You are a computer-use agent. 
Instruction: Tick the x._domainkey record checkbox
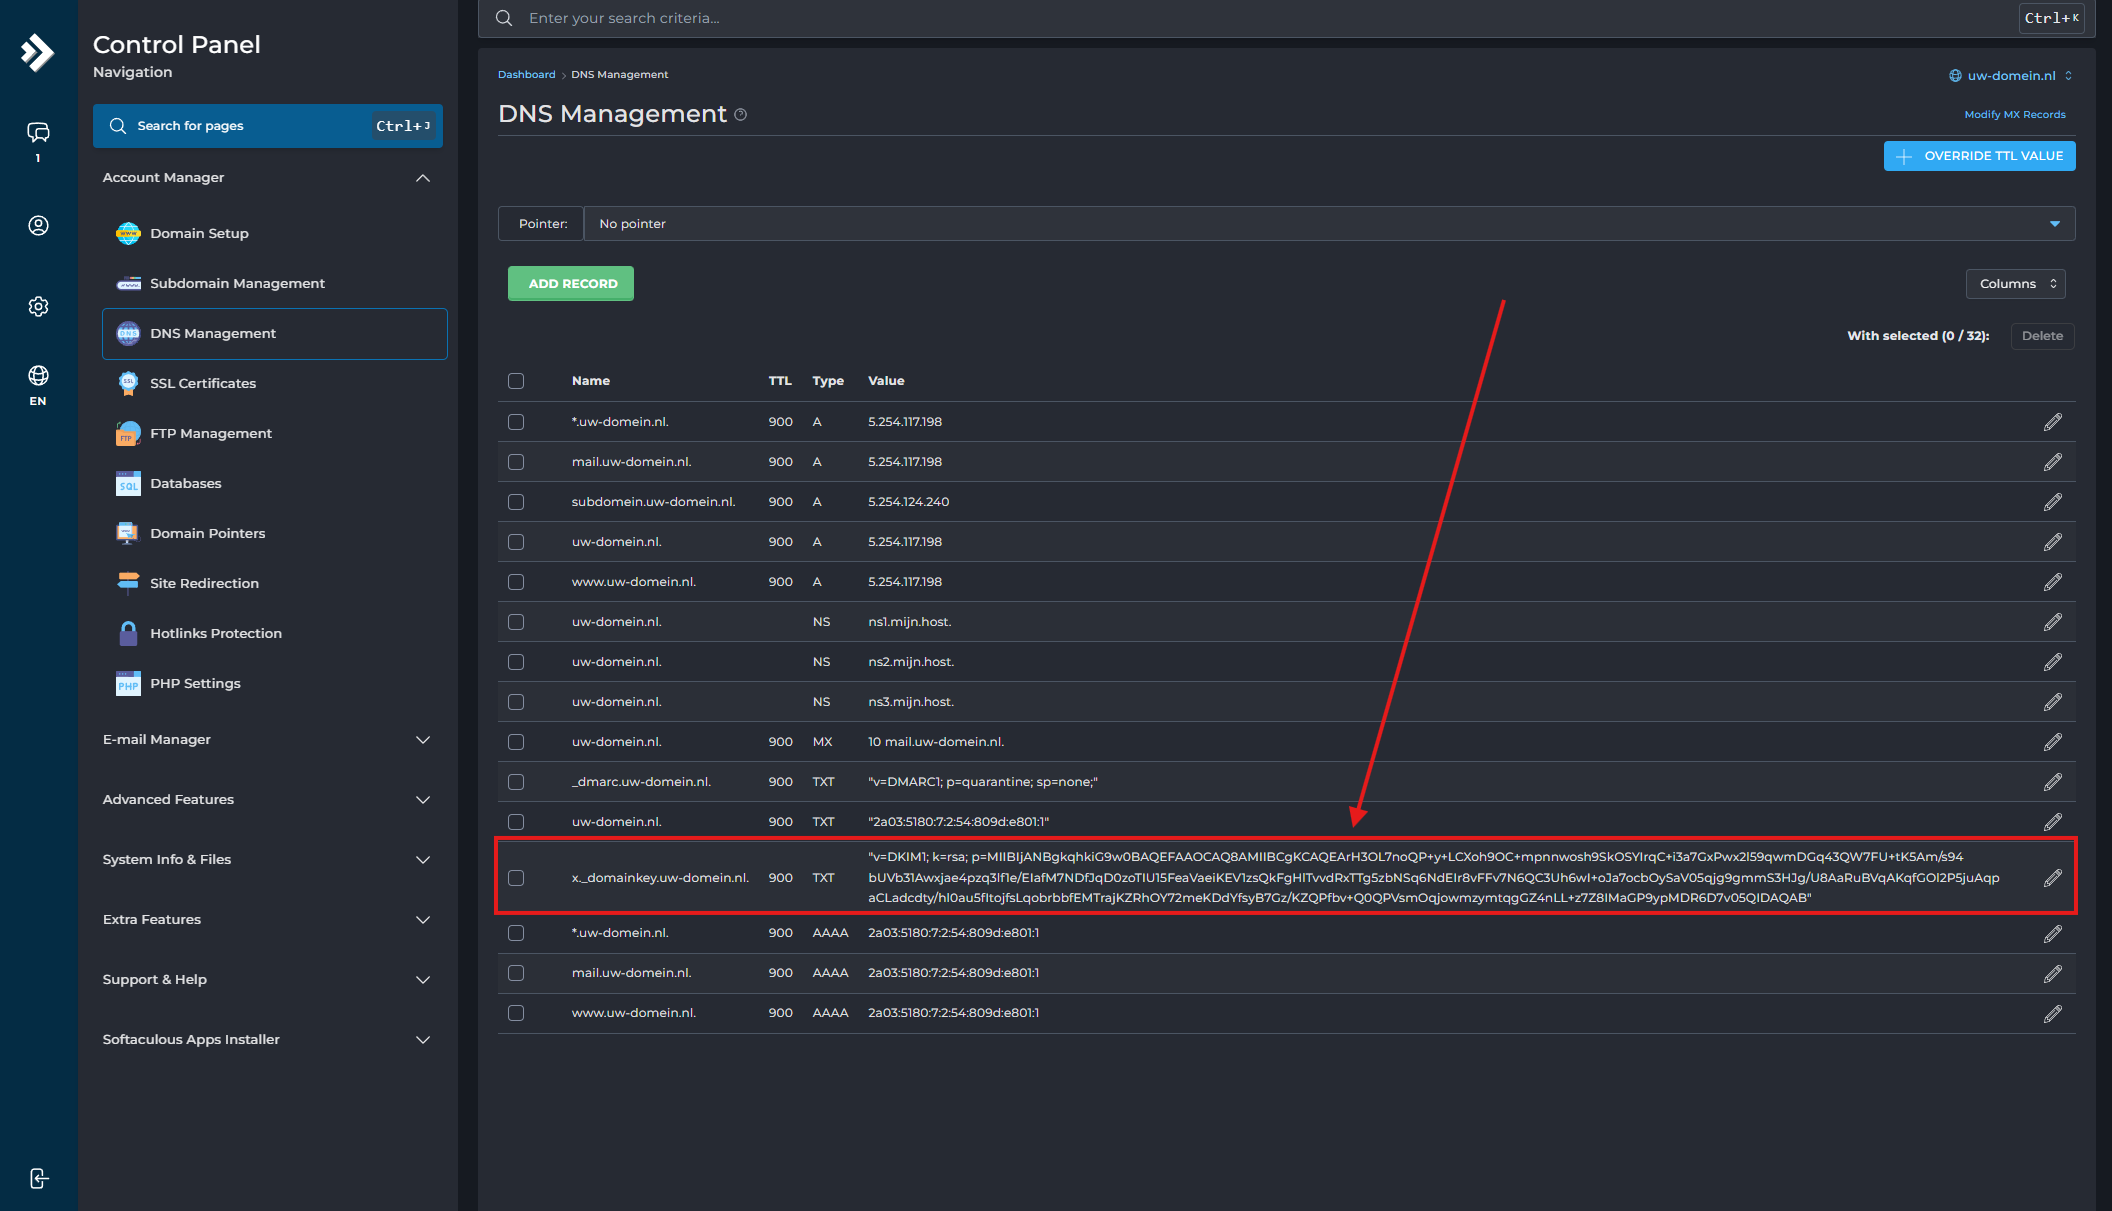point(516,878)
